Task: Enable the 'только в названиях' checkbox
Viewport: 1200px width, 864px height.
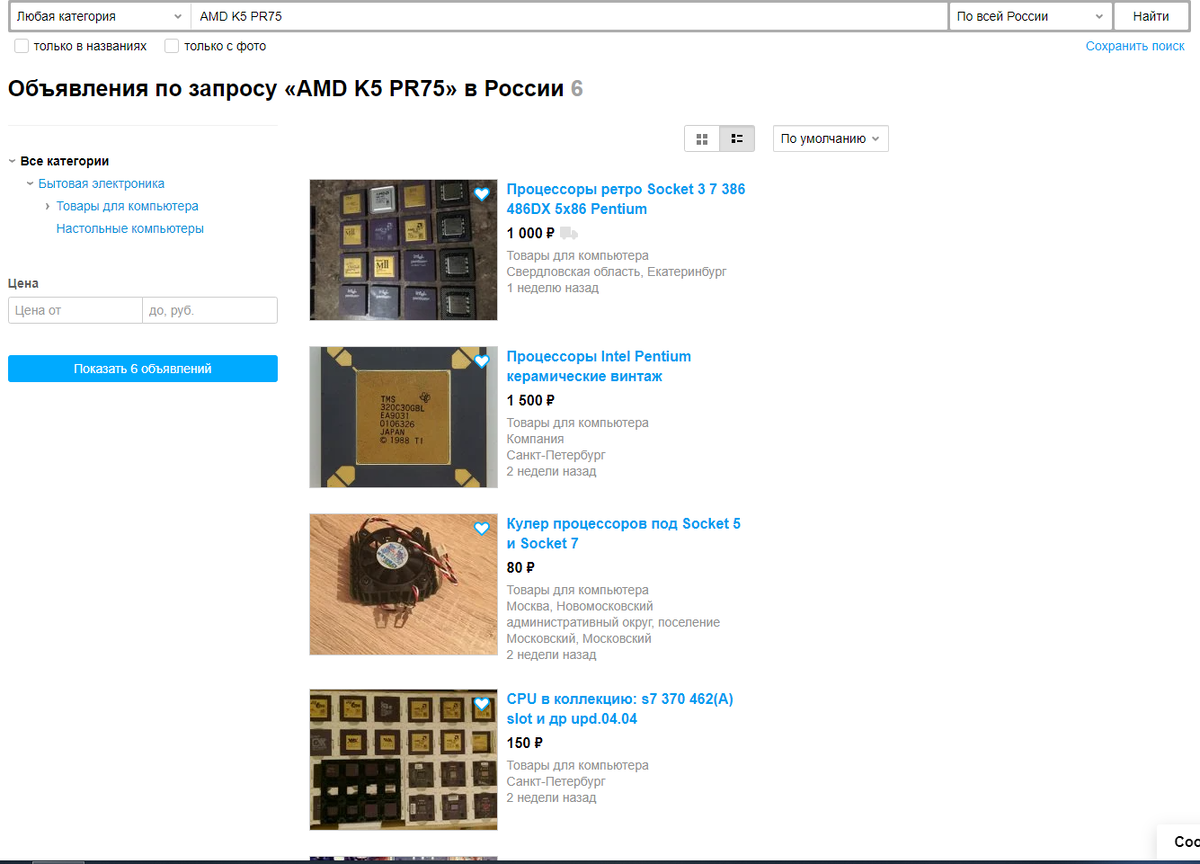Action: tap(22, 46)
